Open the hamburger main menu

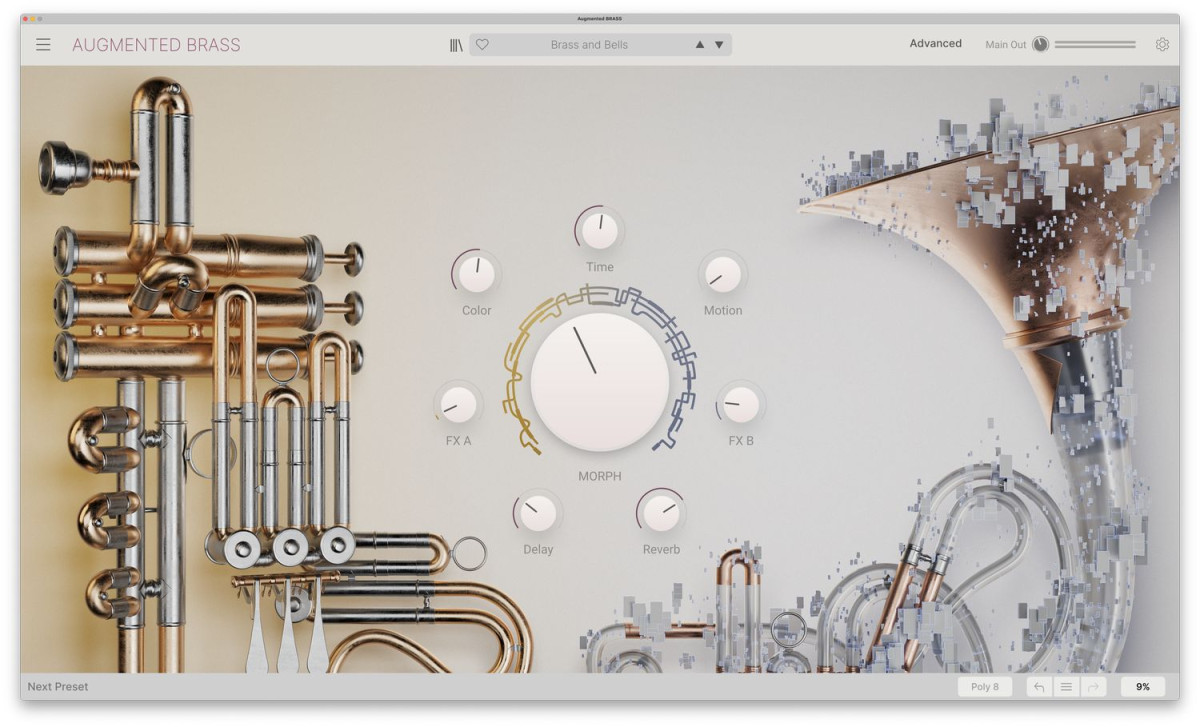point(43,44)
